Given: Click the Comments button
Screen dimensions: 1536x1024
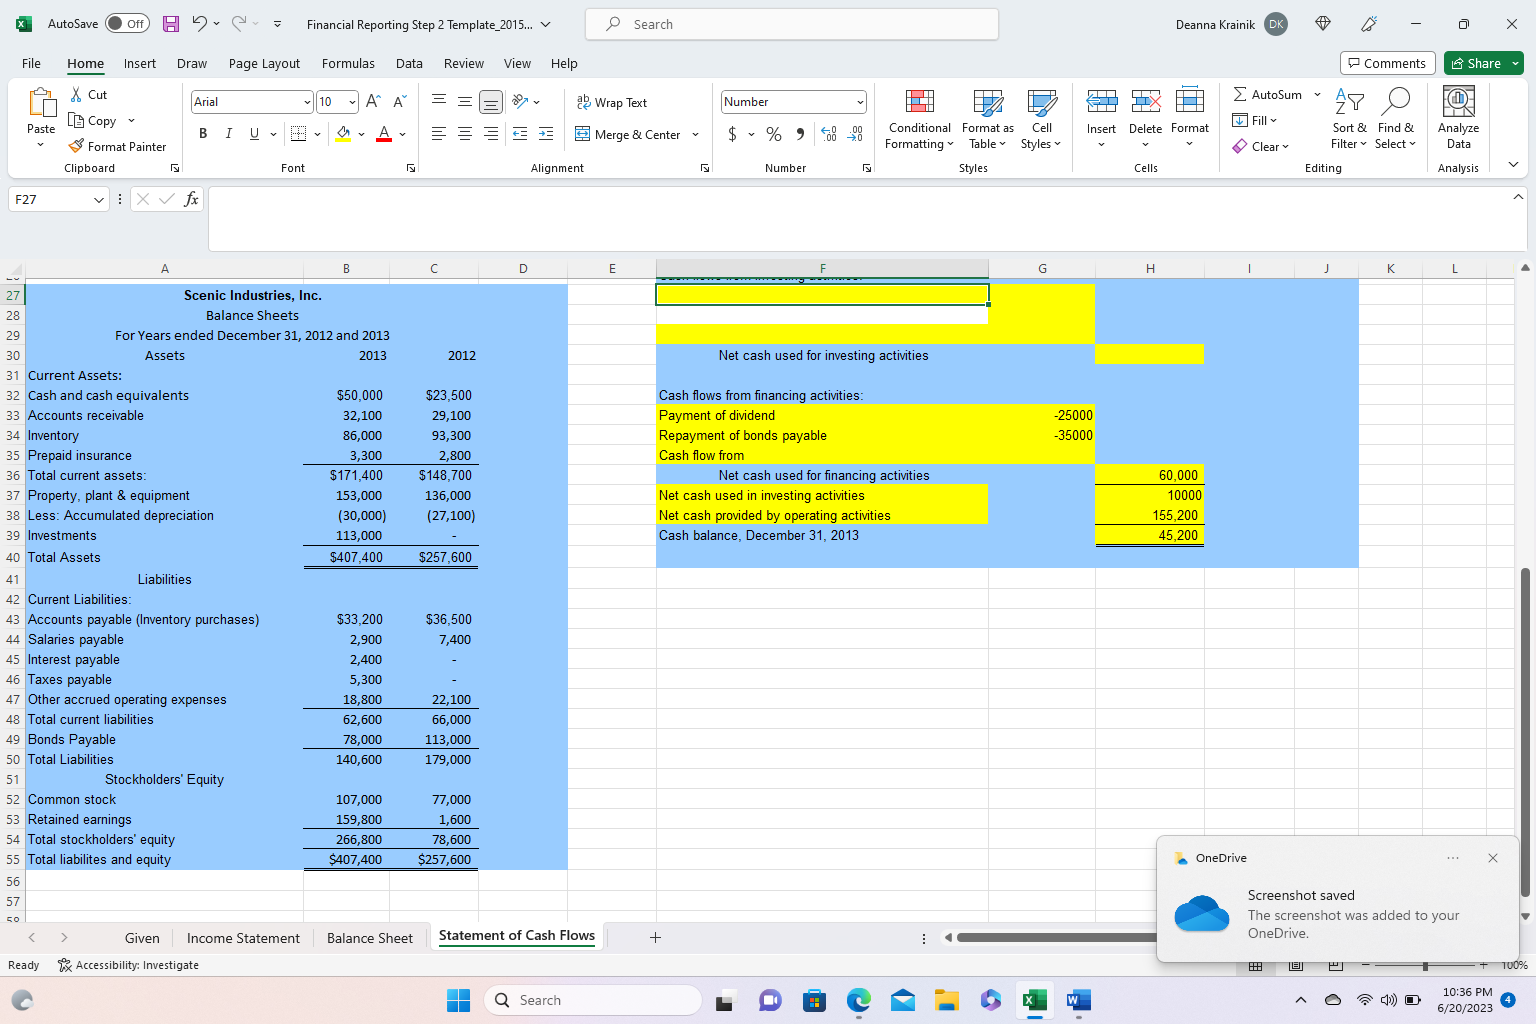Looking at the screenshot, I should coord(1387,63).
